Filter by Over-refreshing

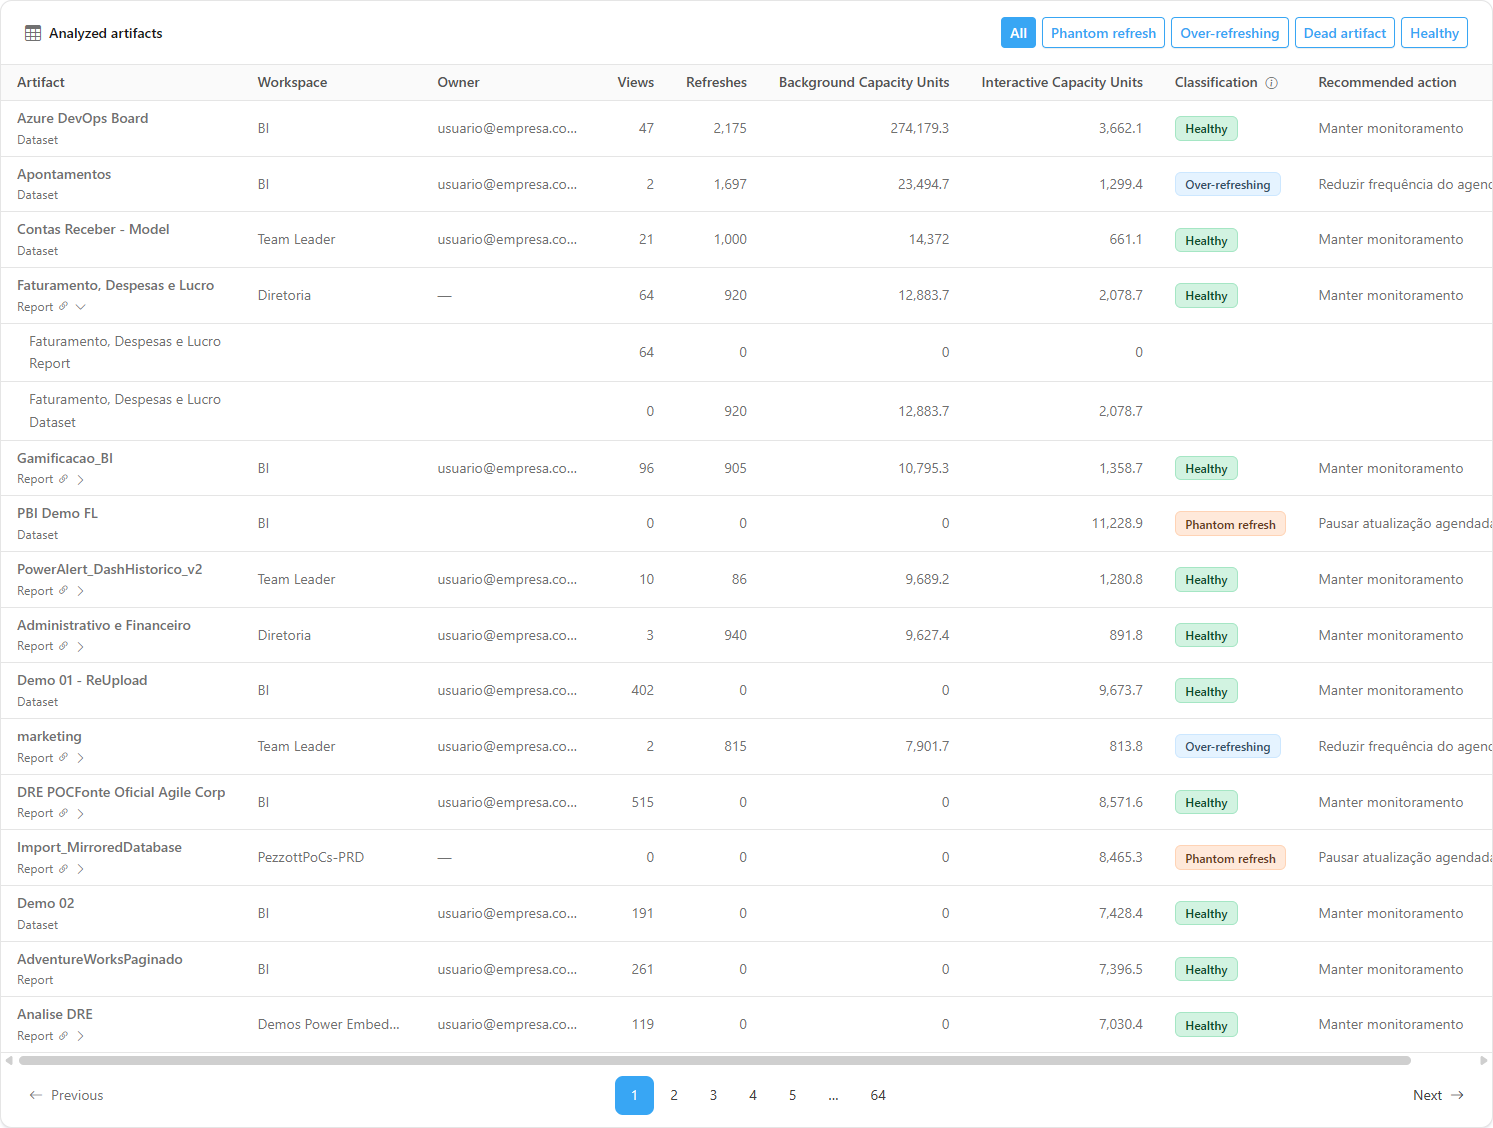tap(1229, 33)
